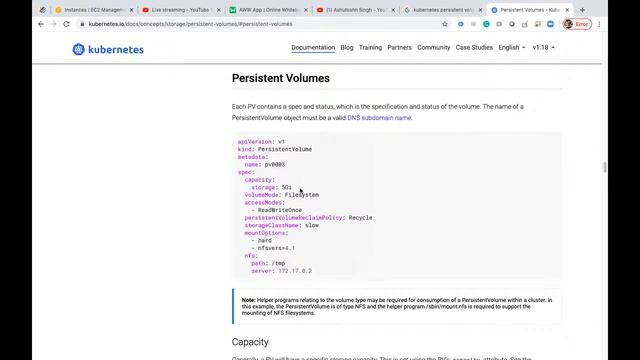640x360 pixels.
Task: Open the Case Studies nav link
Action: (x=474, y=47)
